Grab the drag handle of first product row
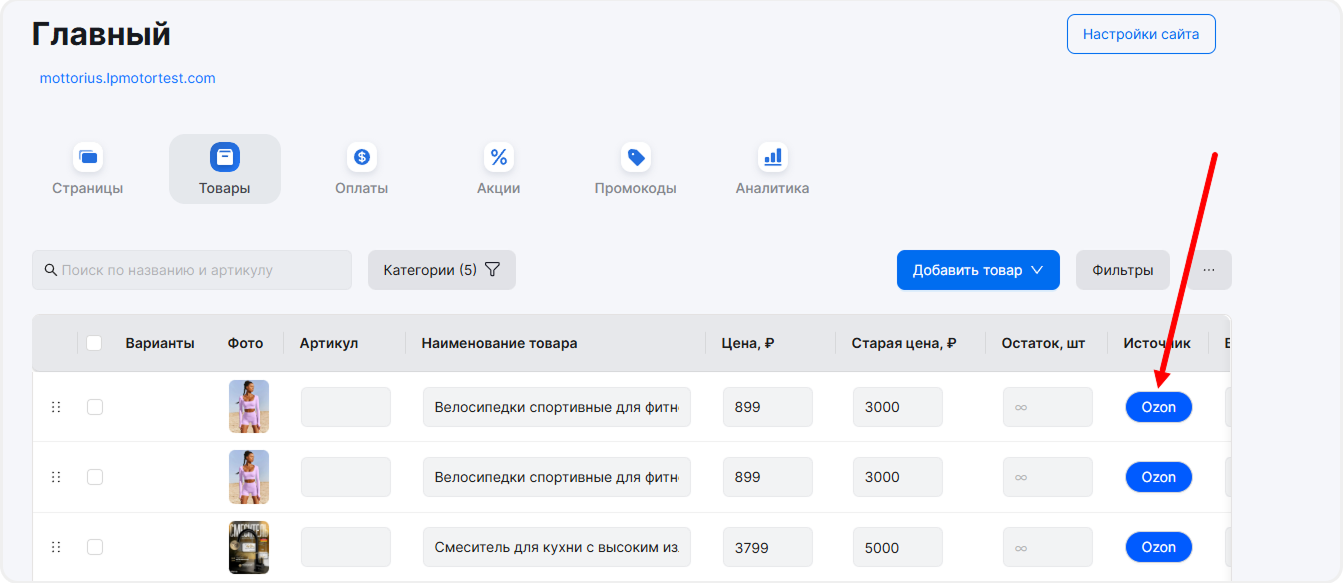1343x583 pixels. point(56,407)
